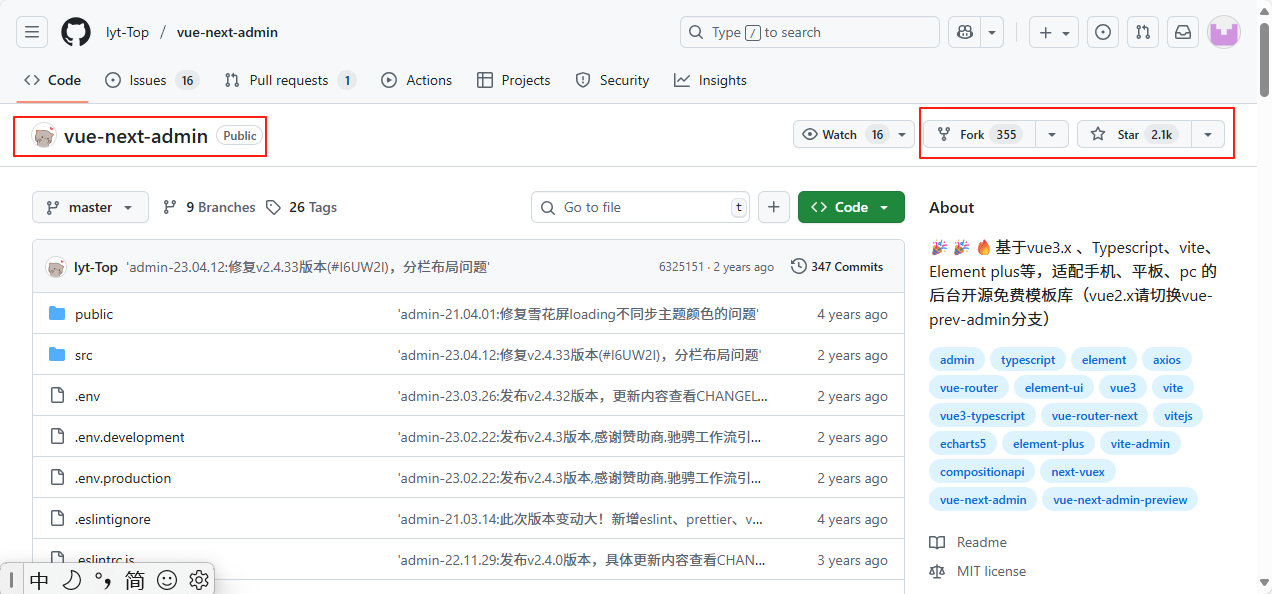
Task: Click the .eslintignore file icon
Action: click(57, 519)
